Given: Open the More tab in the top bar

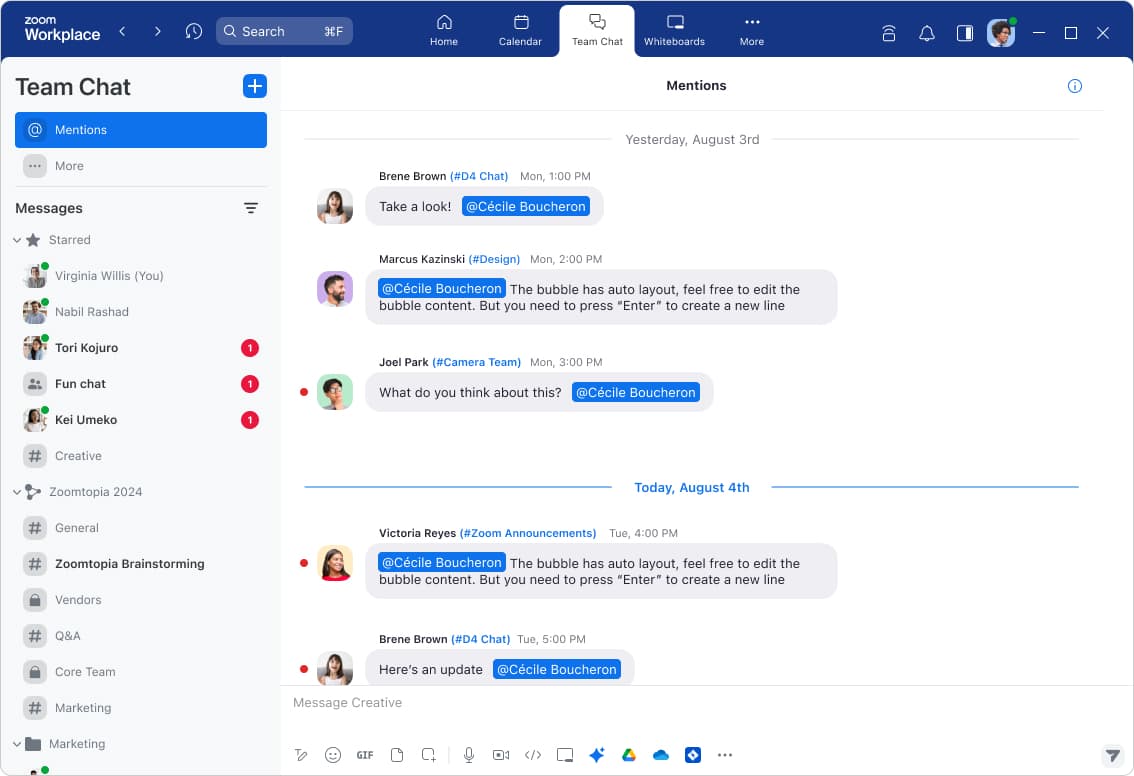Looking at the screenshot, I should click(x=751, y=31).
